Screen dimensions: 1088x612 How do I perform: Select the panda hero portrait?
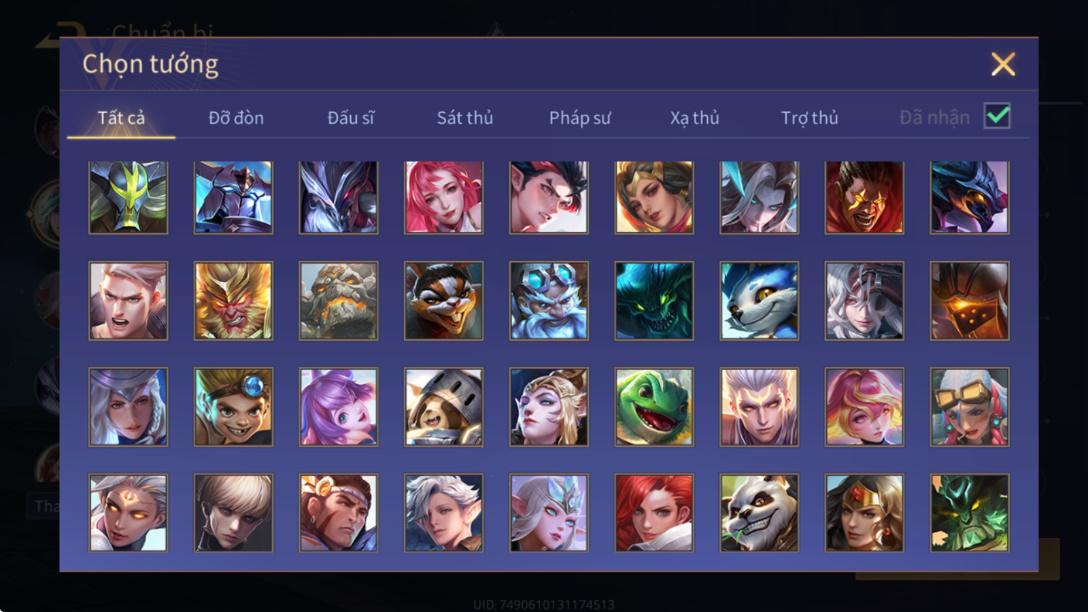tap(759, 513)
